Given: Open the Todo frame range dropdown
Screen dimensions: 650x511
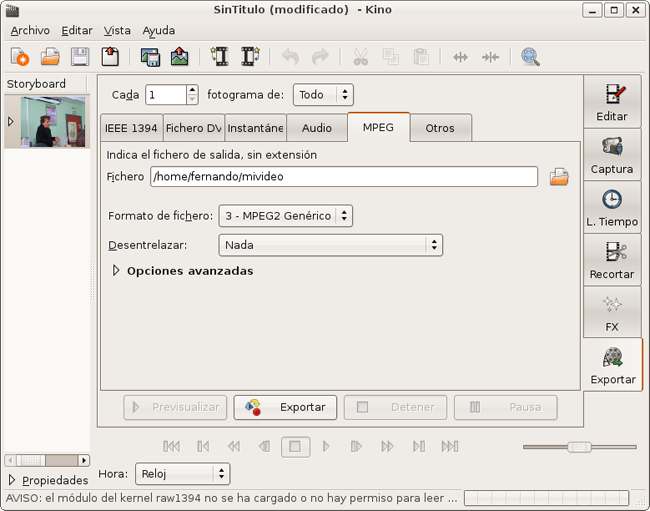Looking at the screenshot, I should 323,95.
